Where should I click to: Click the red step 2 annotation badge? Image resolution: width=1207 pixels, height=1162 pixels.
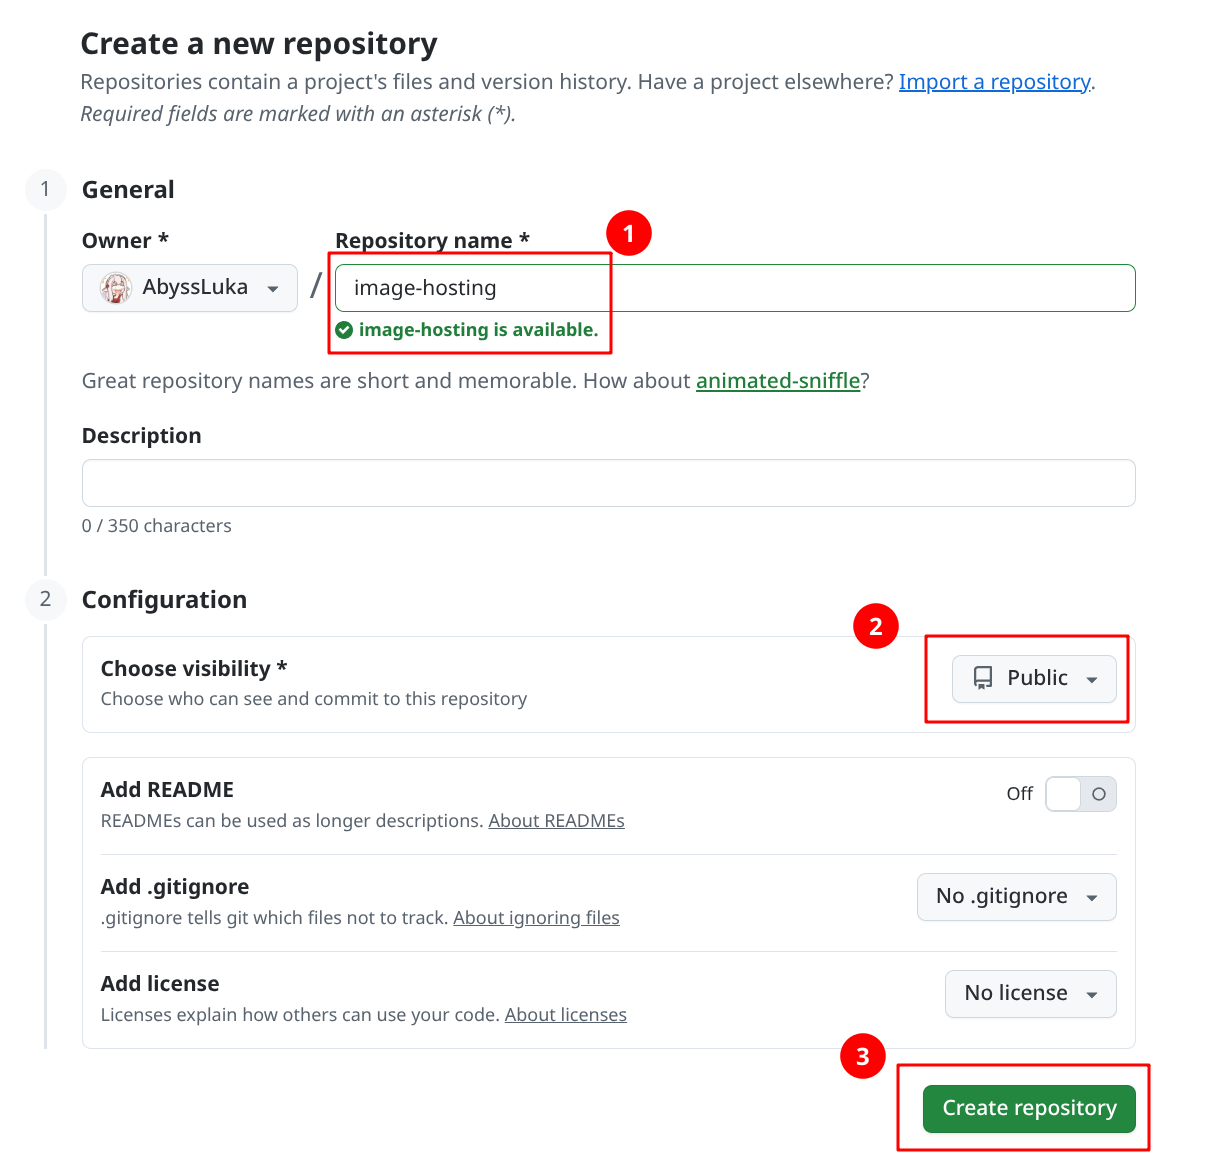point(876,626)
